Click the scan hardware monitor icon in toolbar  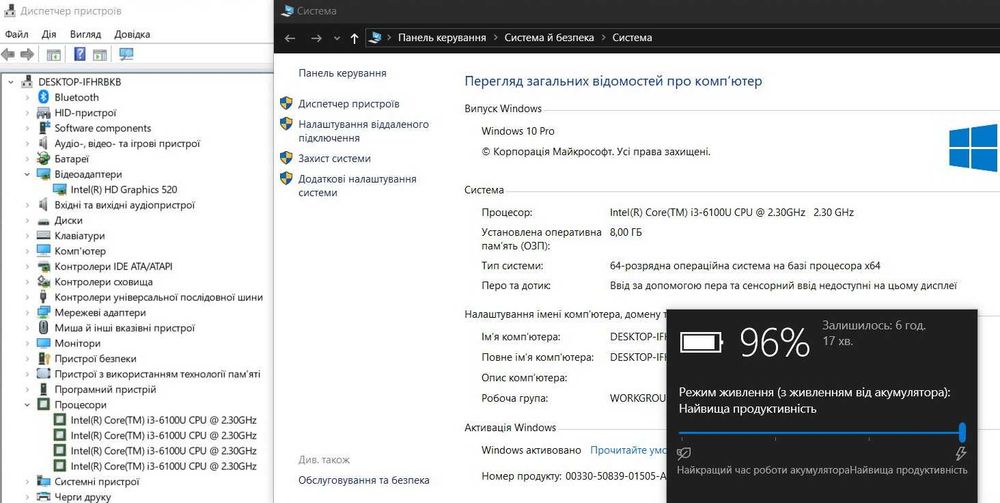[x=126, y=55]
